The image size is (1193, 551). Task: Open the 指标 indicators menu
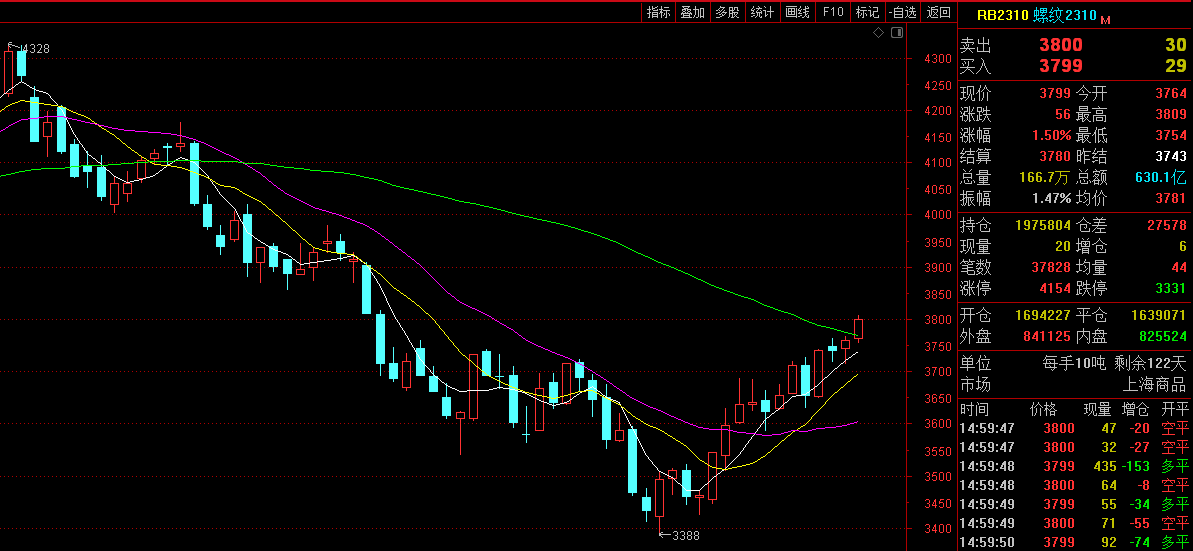(659, 12)
